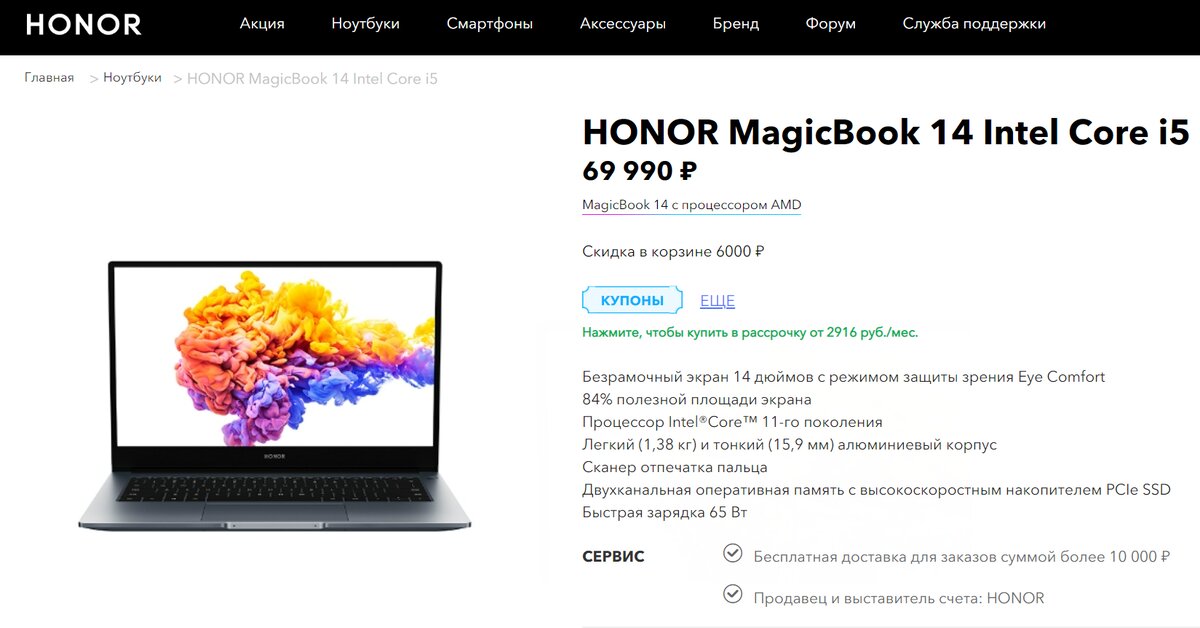Click the Главная breadcrumb link
This screenshot has height=628, width=1200.
(49, 78)
